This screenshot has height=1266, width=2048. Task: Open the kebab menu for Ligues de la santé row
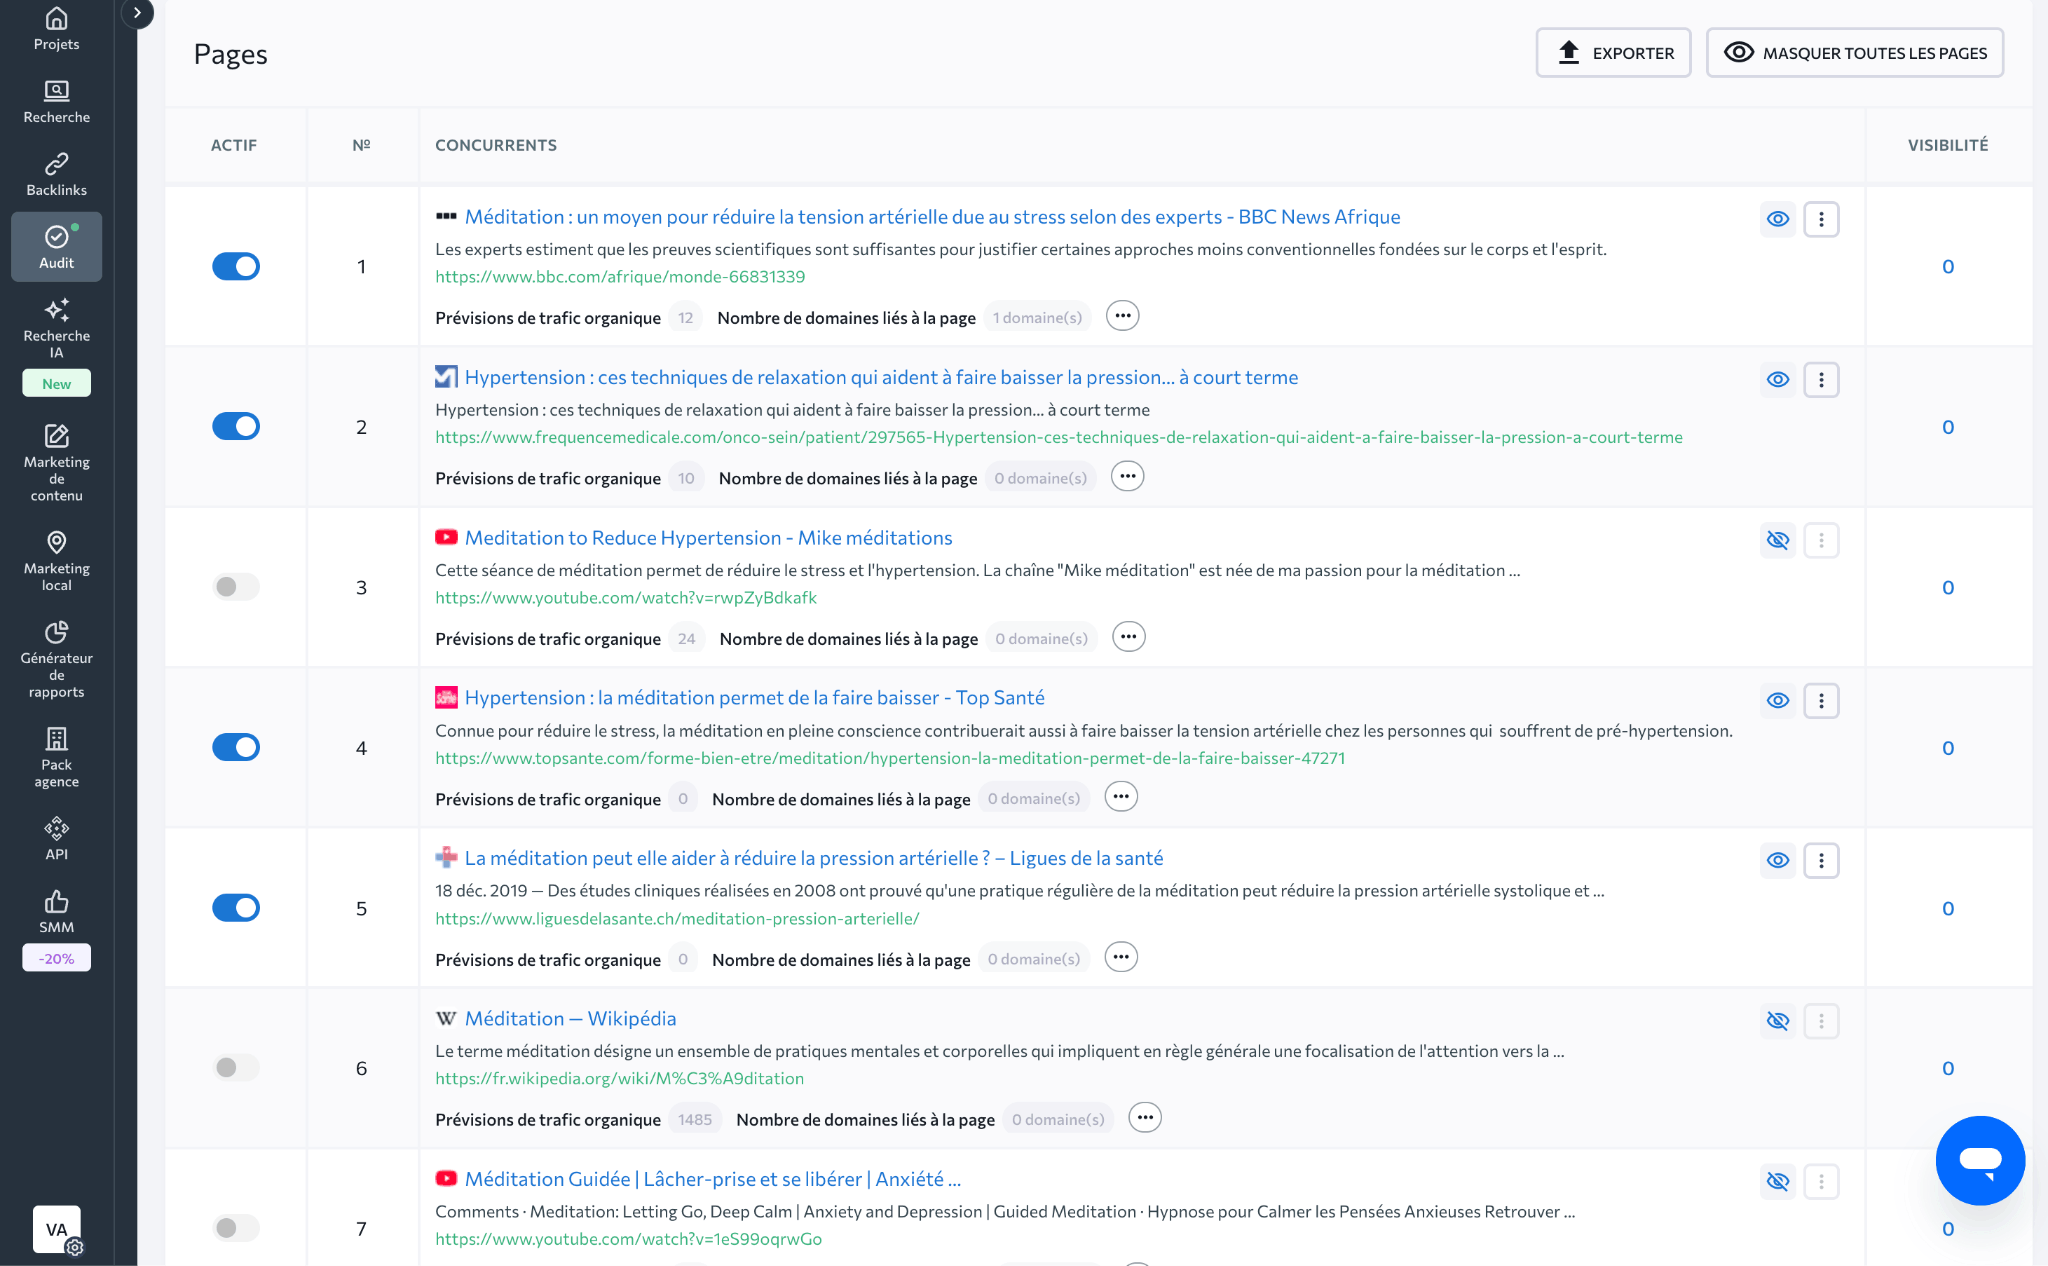[1821, 860]
